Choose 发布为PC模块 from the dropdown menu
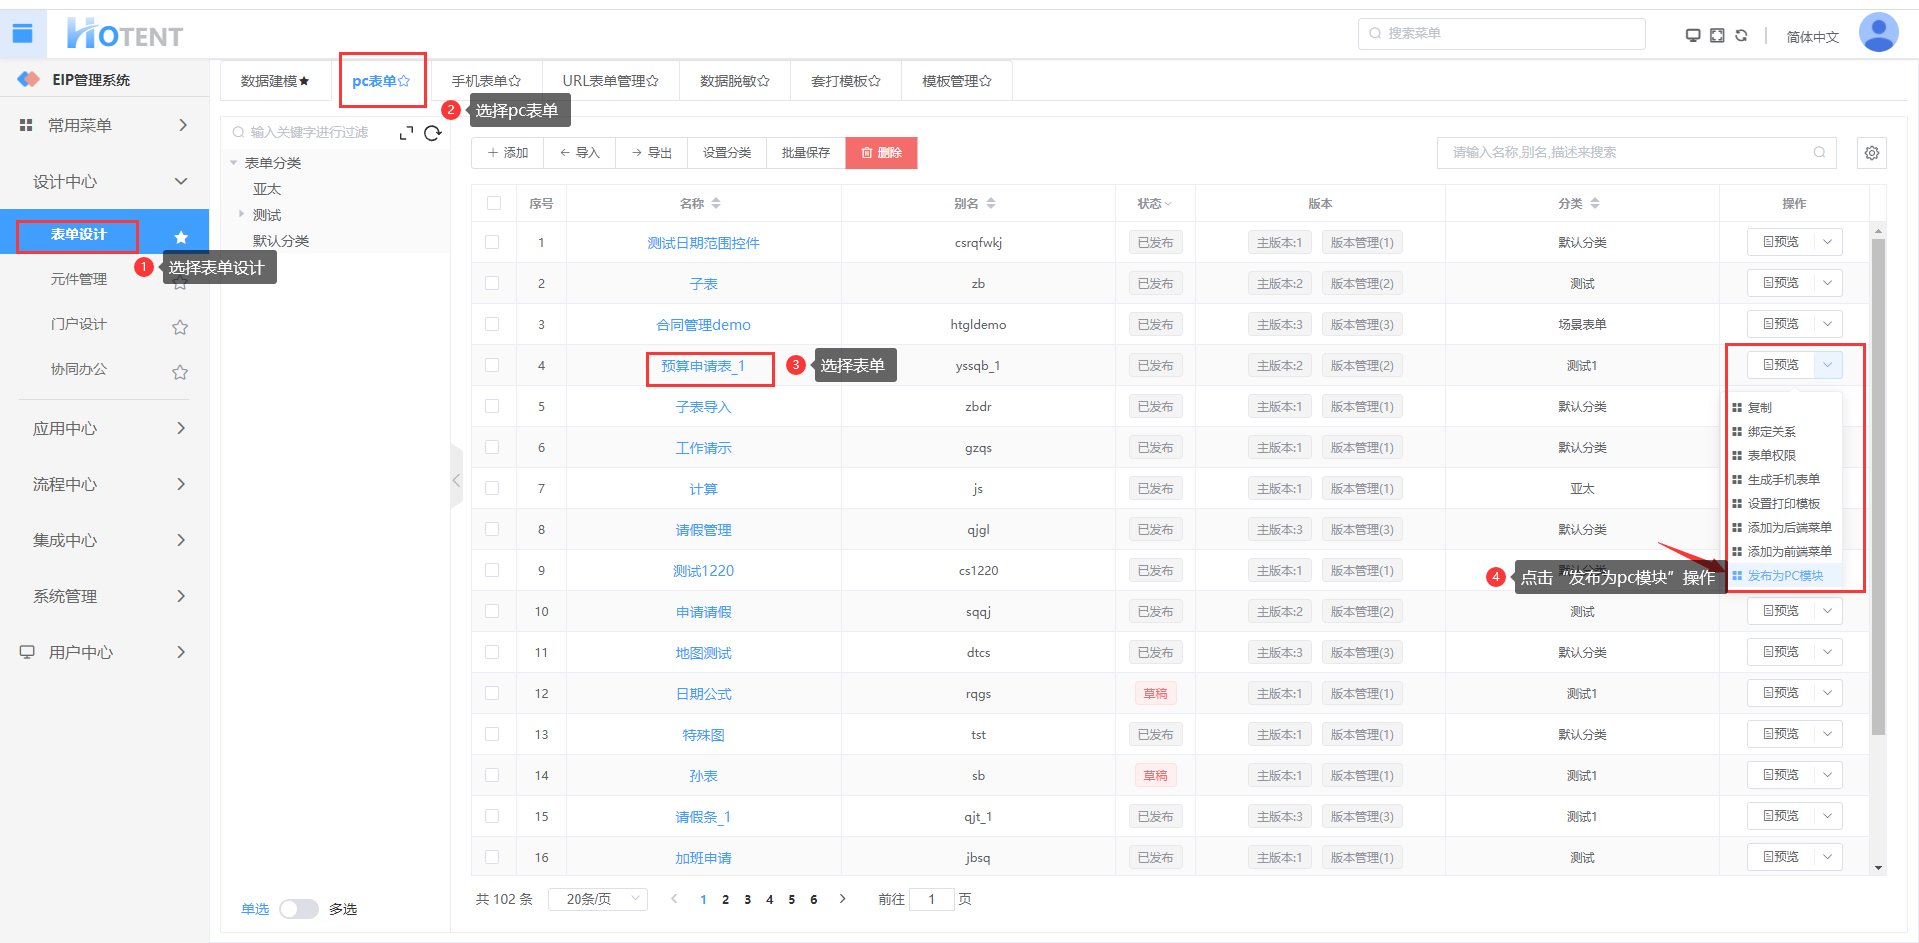 1785,576
